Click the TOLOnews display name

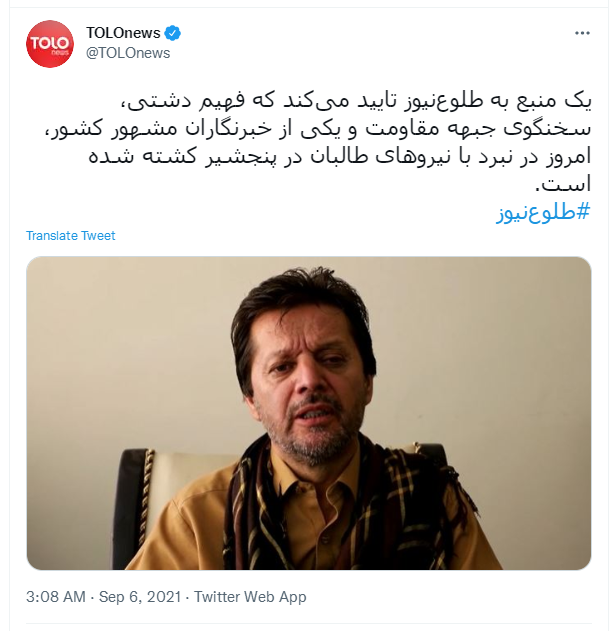[123, 33]
